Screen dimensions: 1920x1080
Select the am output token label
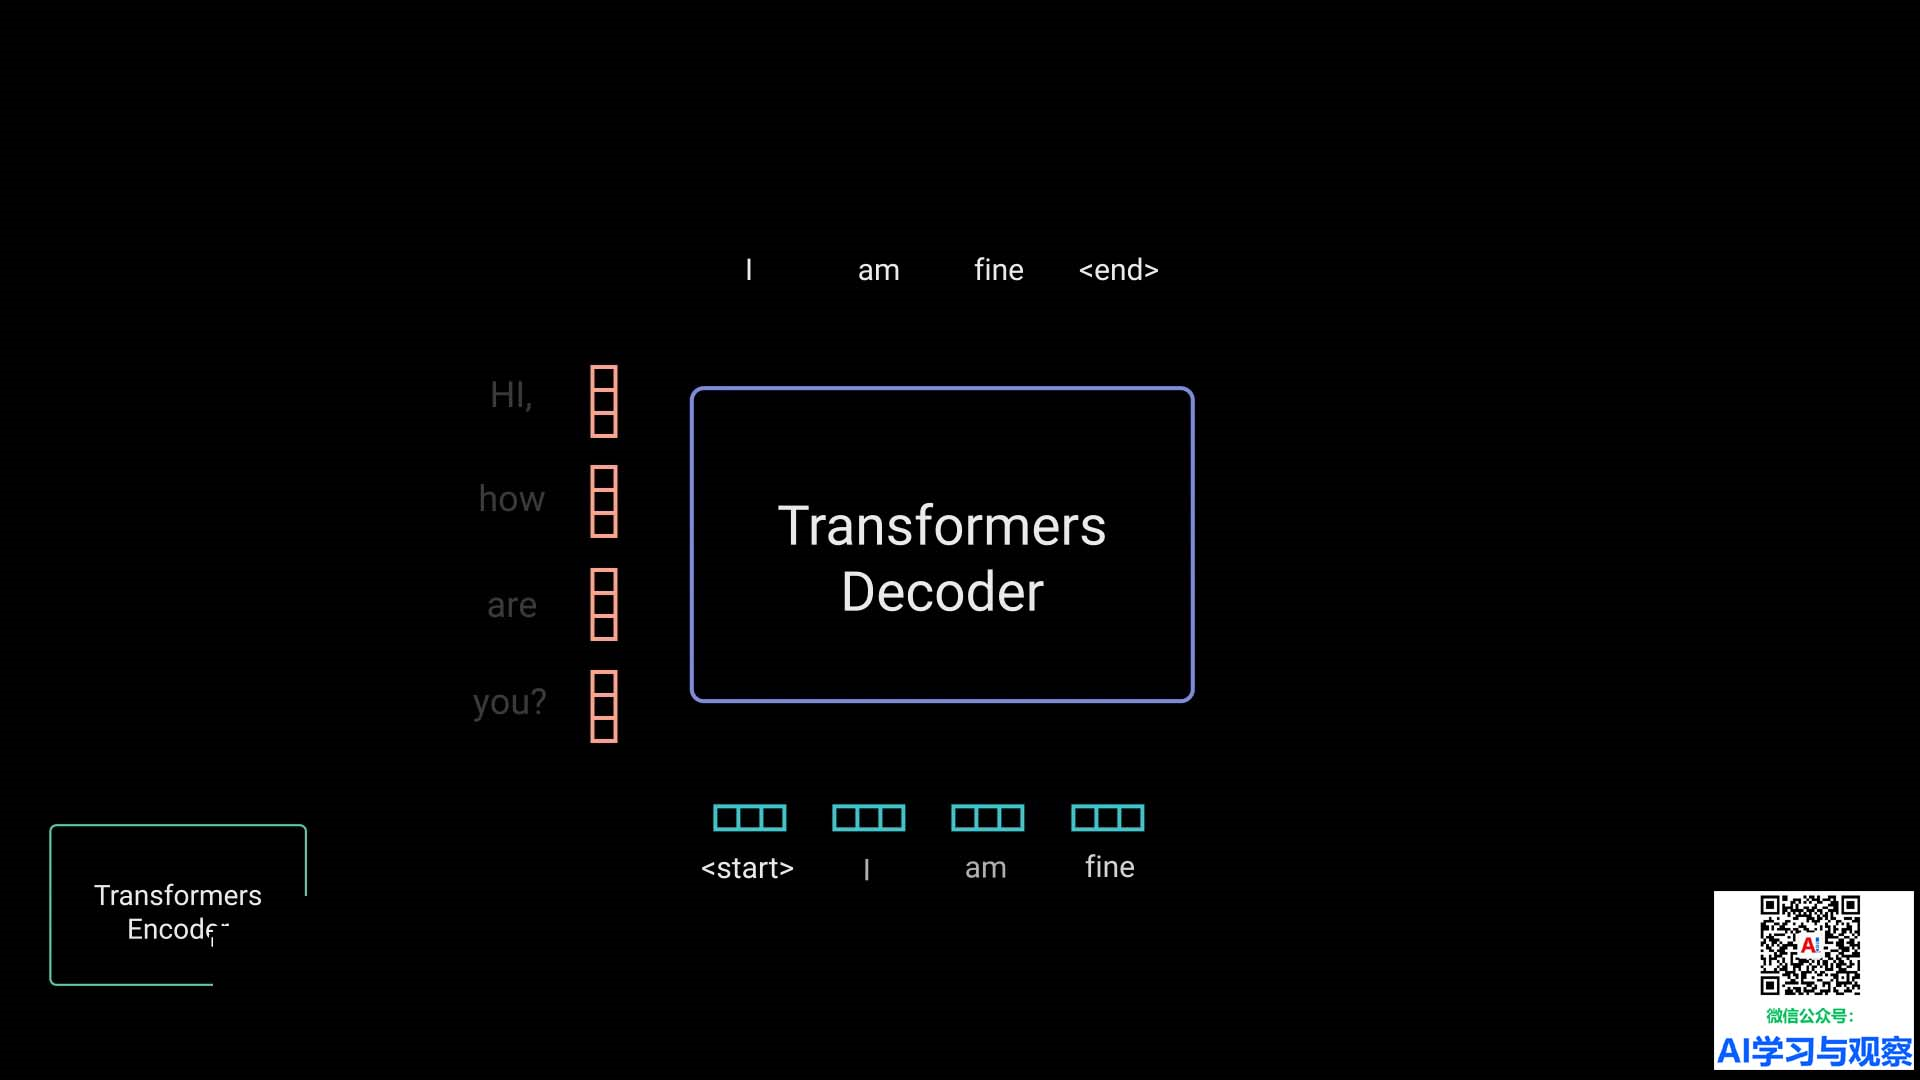coord(877,270)
